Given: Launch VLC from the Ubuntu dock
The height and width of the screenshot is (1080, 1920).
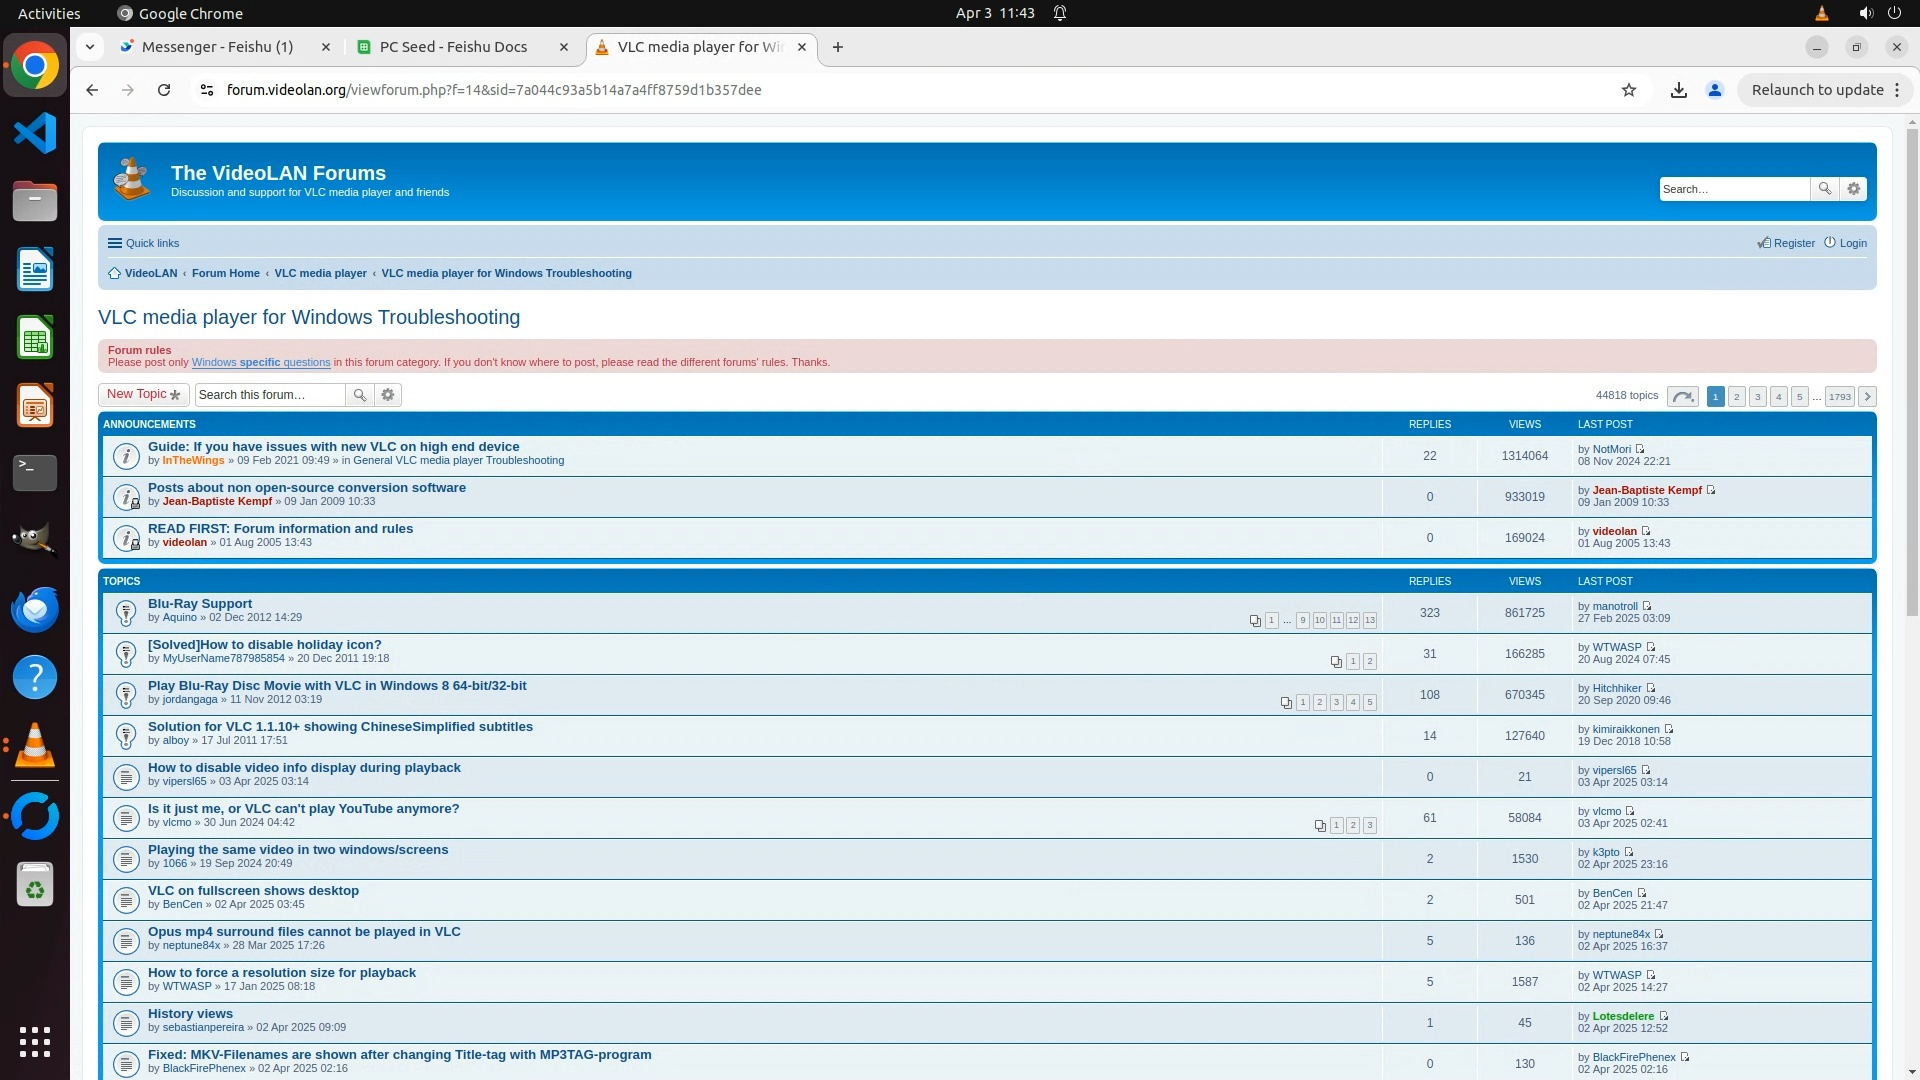Looking at the screenshot, I should click(x=35, y=746).
